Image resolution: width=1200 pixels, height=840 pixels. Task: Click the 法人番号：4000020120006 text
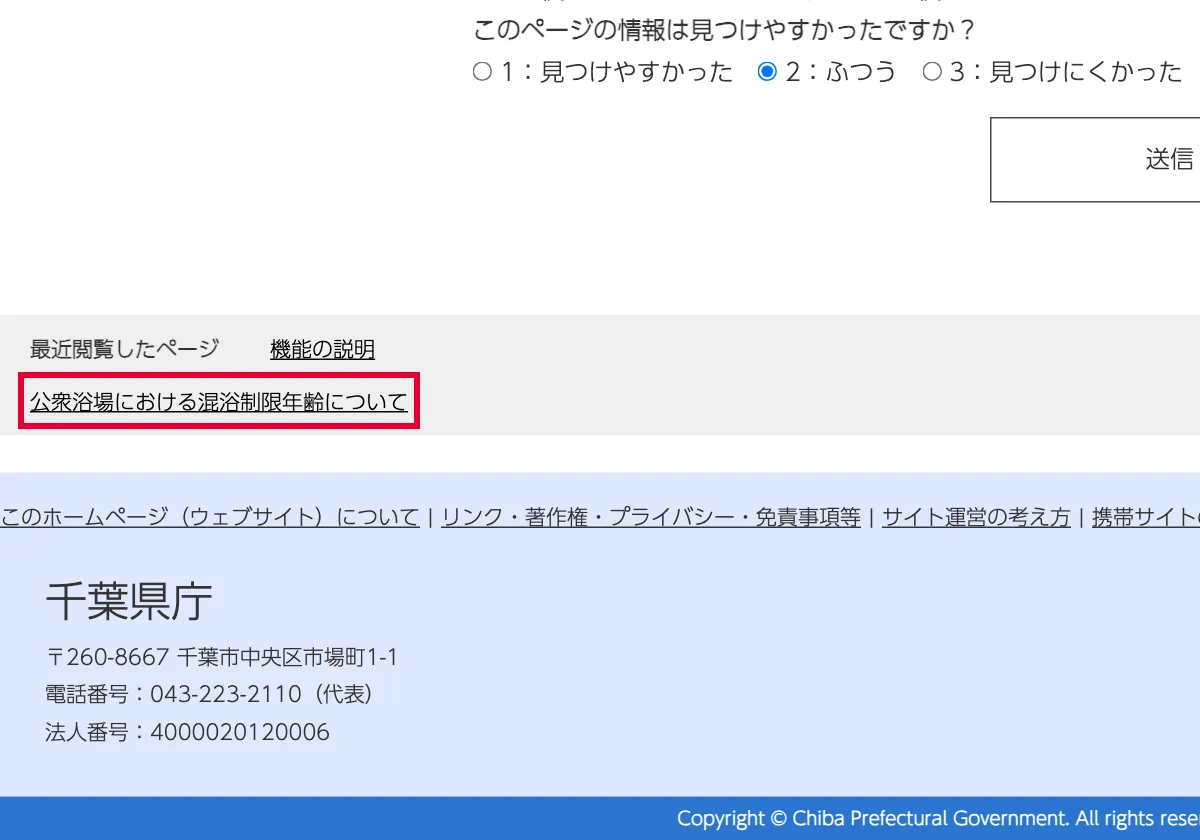click(x=187, y=732)
